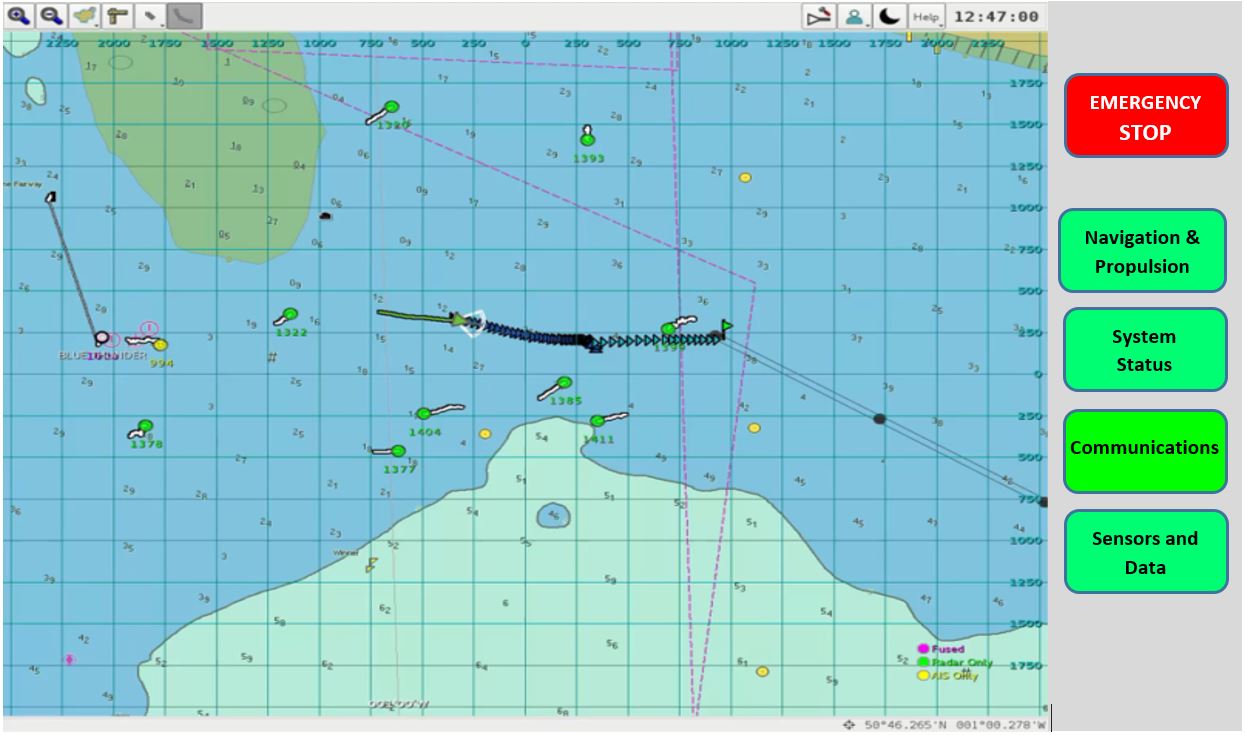Expand the user profile dropdown arrow
The height and width of the screenshot is (735, 1245).
coord(868,26)
